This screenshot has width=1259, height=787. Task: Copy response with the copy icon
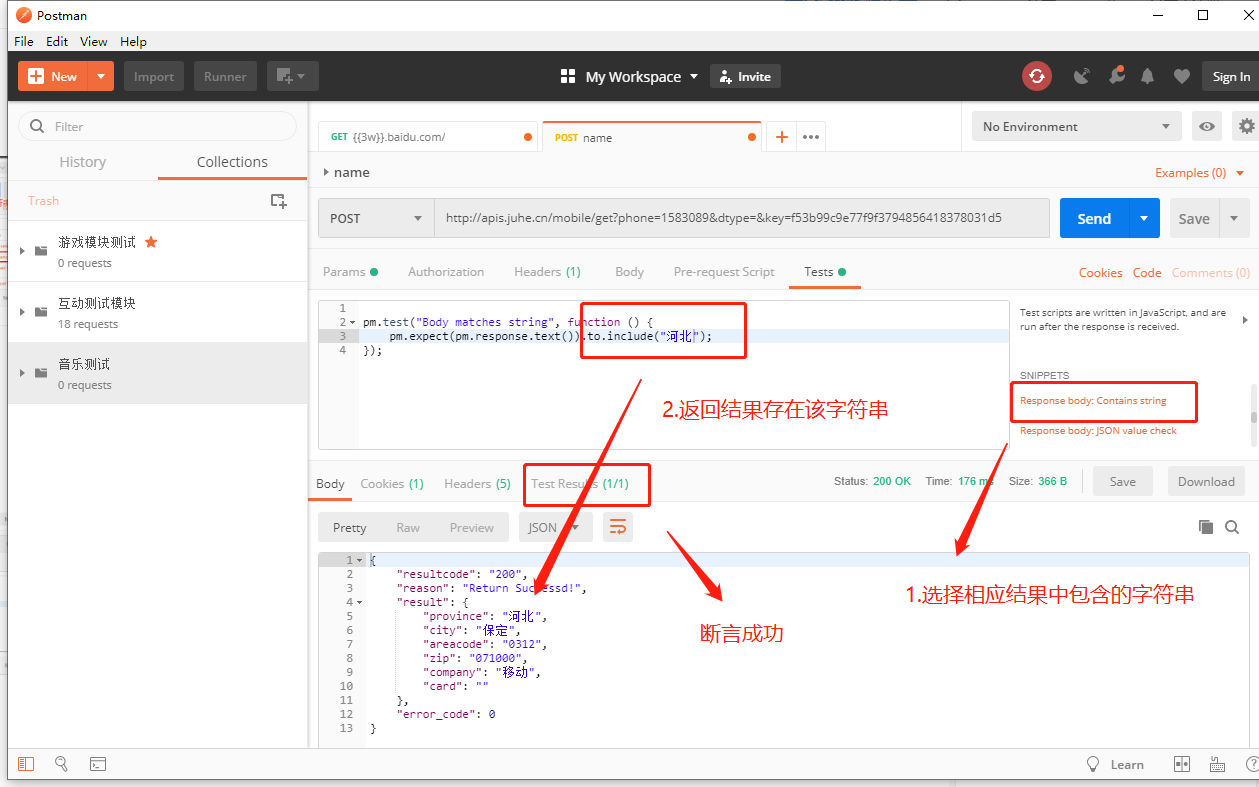point(1205,527)
